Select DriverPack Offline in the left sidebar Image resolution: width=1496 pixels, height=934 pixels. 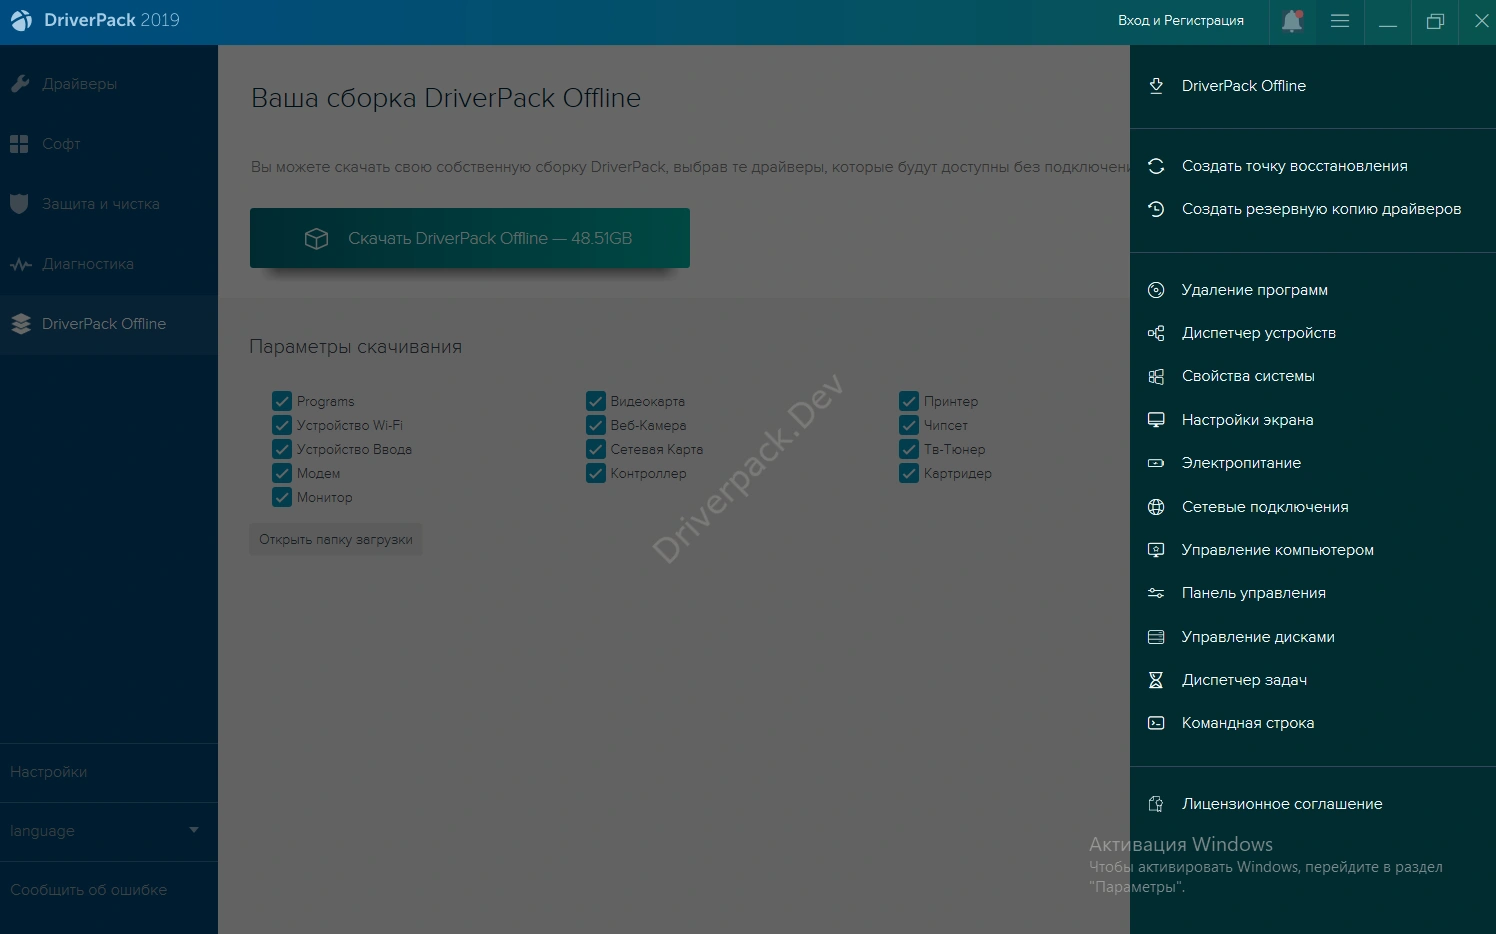coord(109,324)
